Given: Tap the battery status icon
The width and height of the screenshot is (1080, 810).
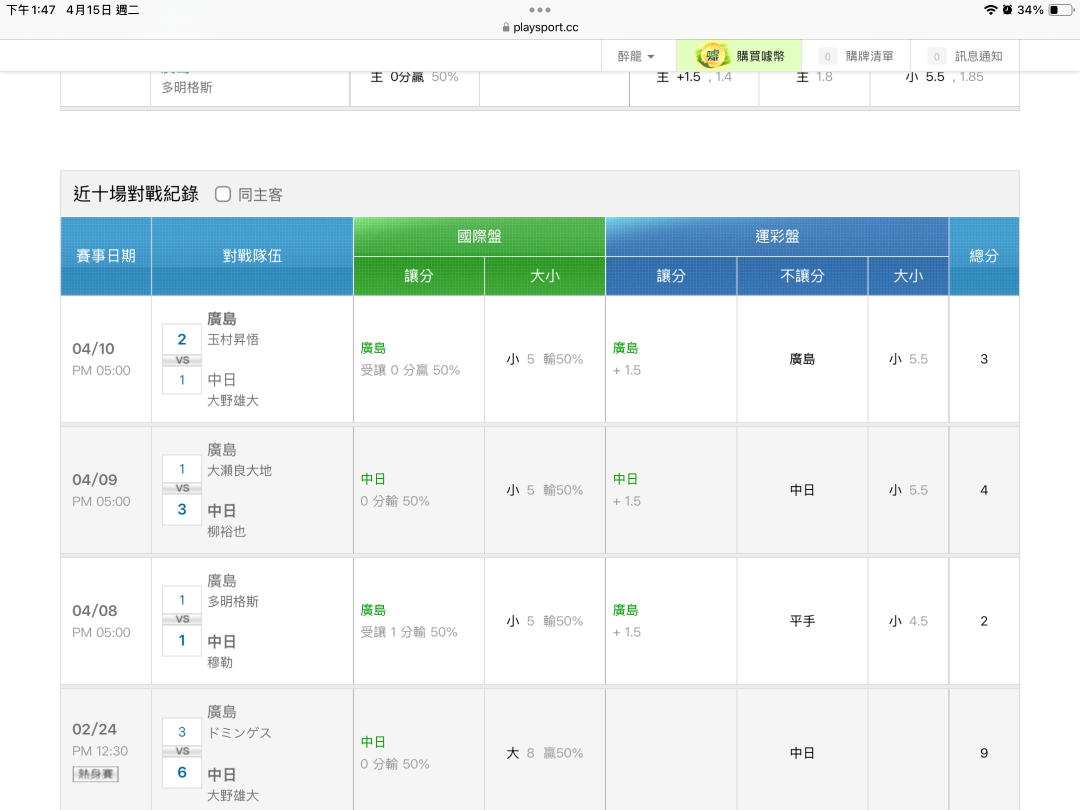Looking at the screenshot, I should (x=1060, y=10).
